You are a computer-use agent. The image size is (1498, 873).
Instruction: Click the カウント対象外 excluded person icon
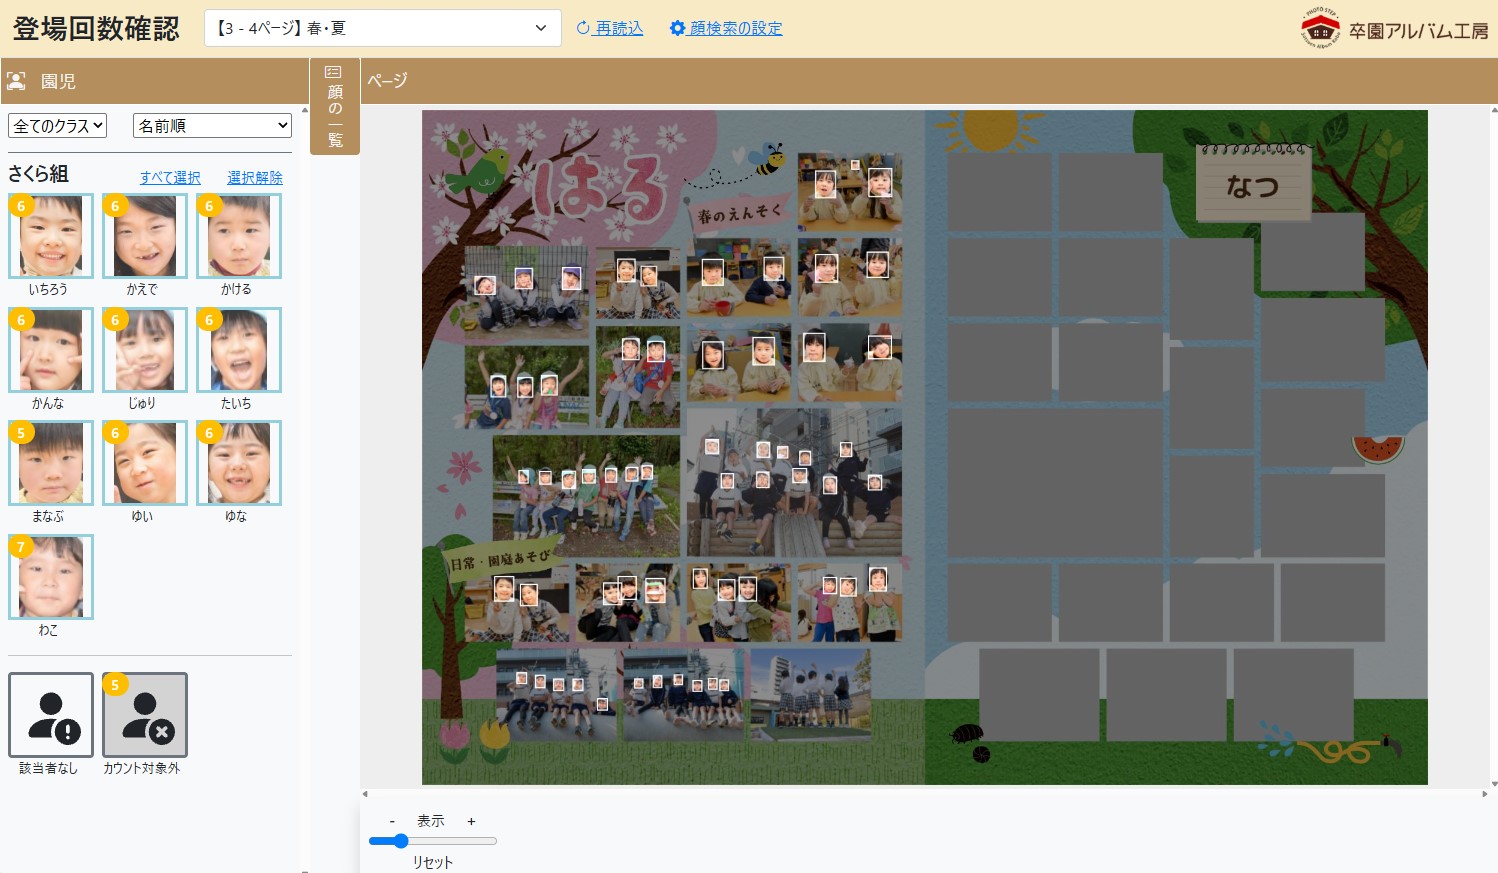point(145,715)
